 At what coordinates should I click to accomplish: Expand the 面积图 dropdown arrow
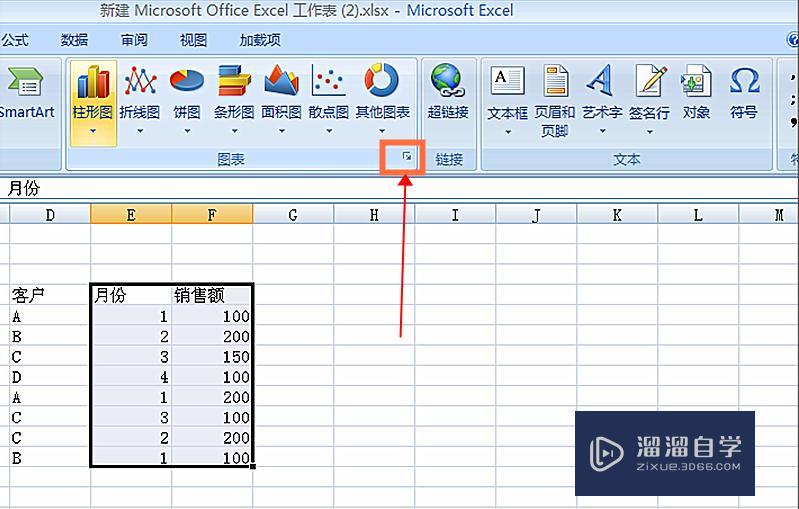282,131
